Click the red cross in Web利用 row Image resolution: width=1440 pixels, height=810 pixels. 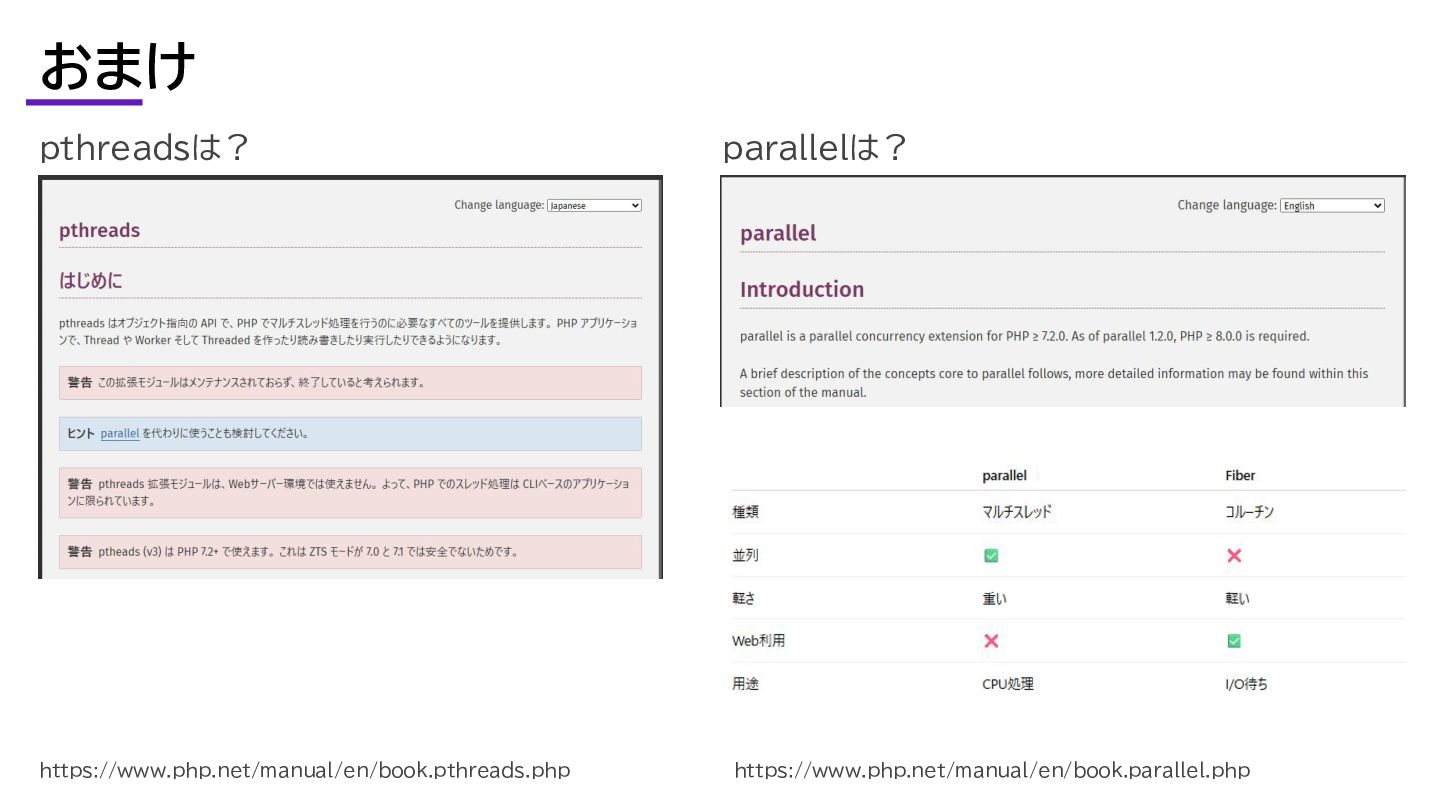point(991,641)
